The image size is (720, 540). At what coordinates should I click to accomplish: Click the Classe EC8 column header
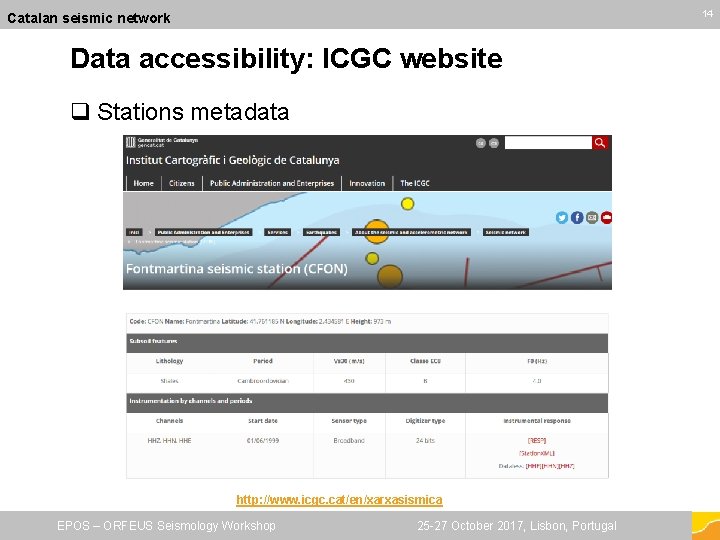(425, 361)
